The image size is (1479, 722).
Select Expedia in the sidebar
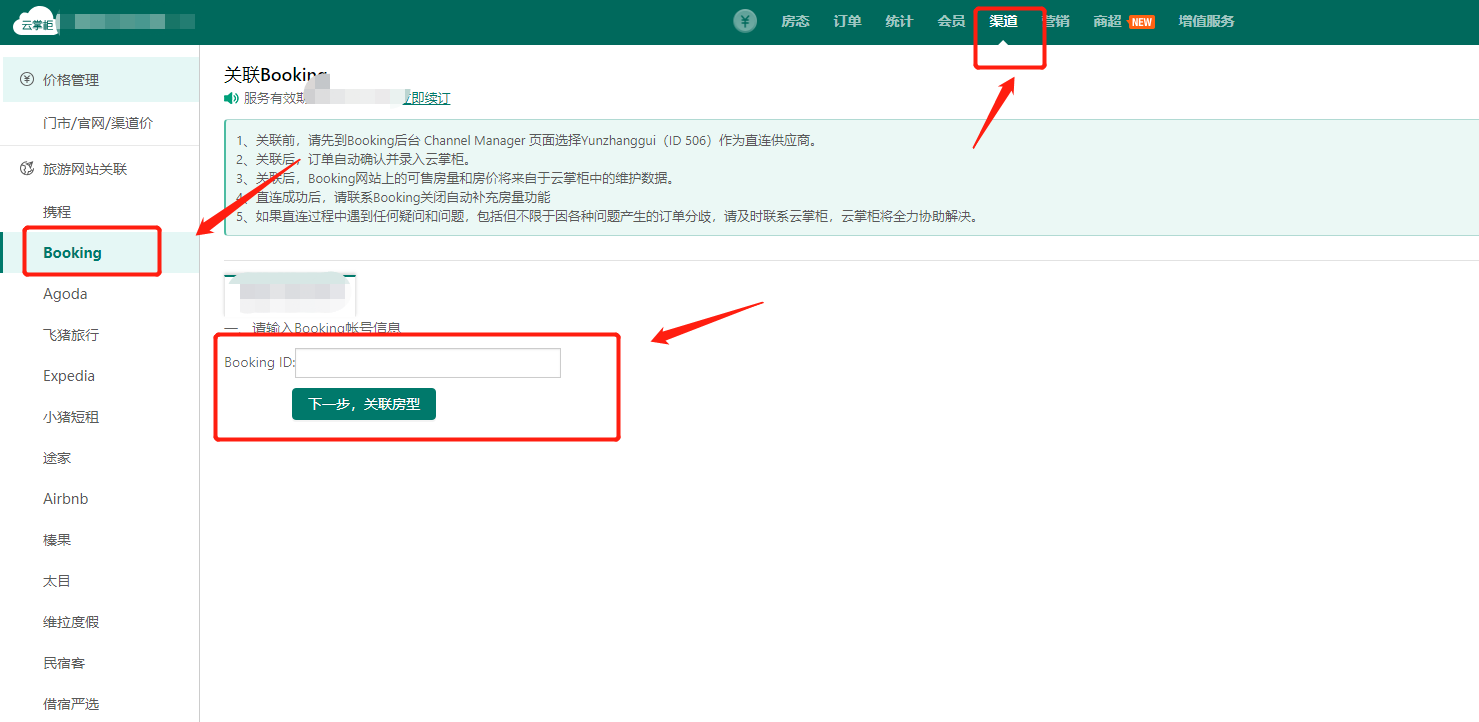pyautogui.click(x=69, y=376)
